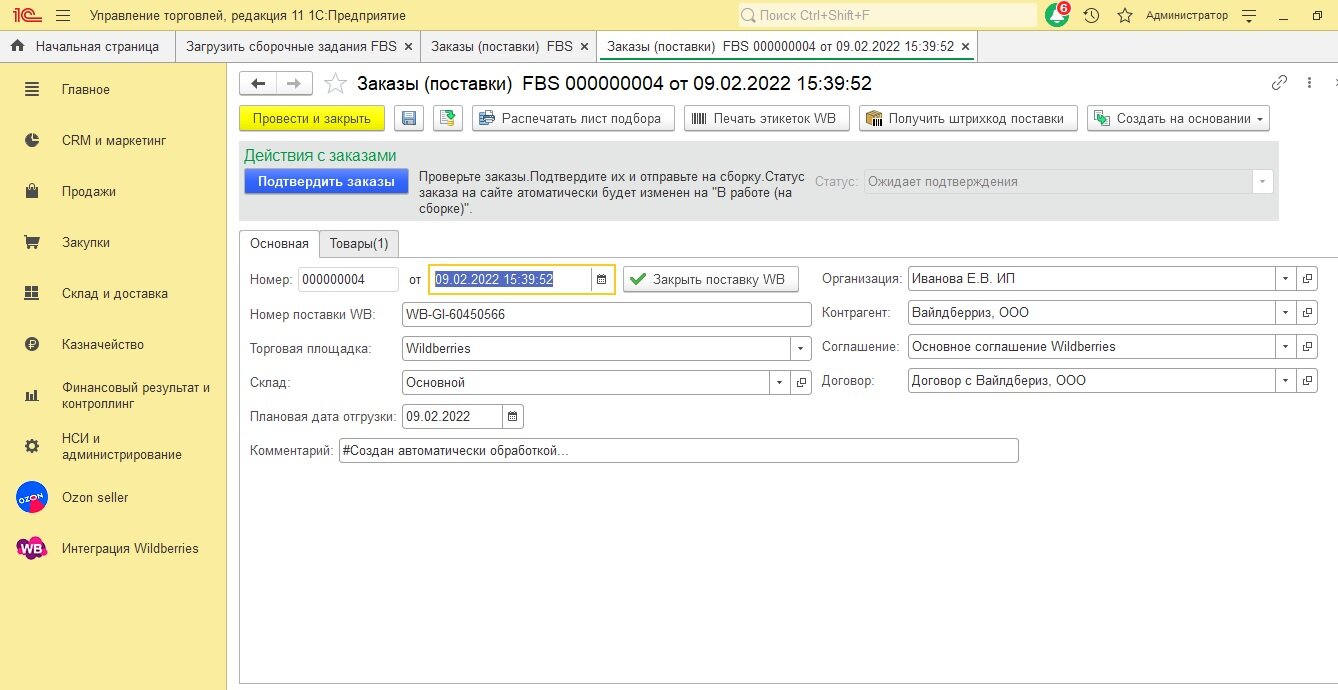Post the document with green-arrow icon
Screen dimensions: 1338x690
point(447,118)
